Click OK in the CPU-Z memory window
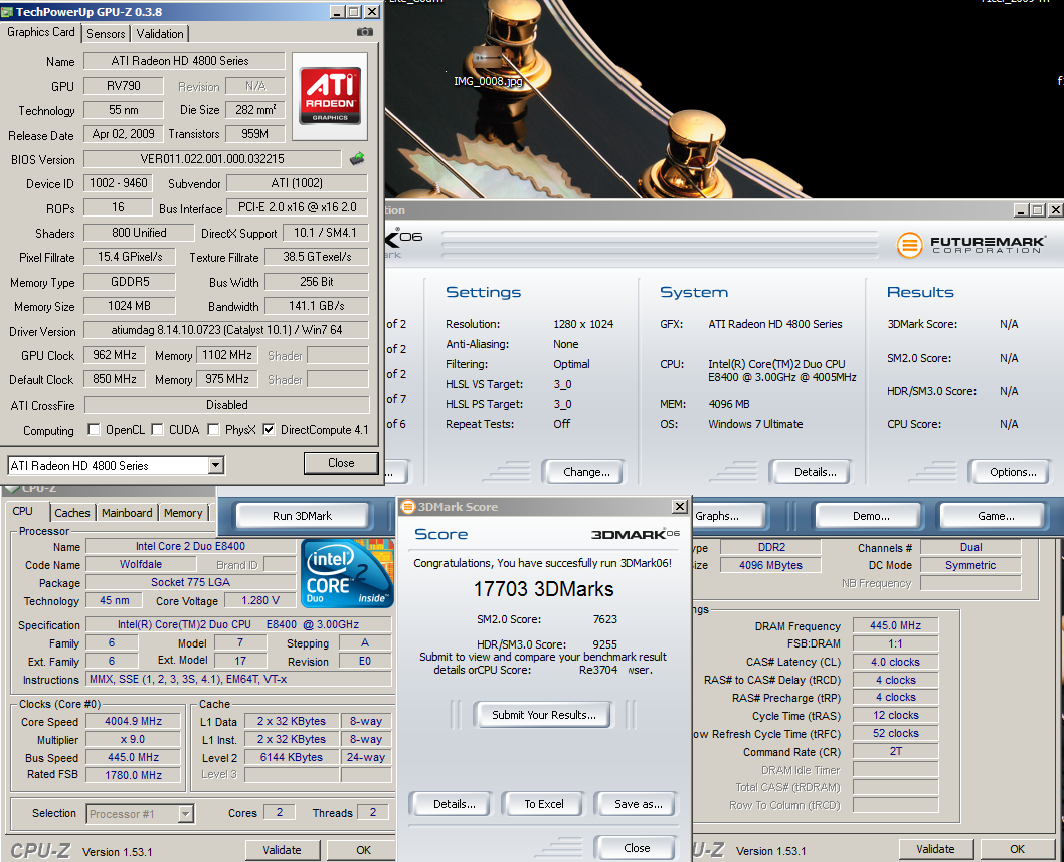Image resolution: width=1064 pixels, height=862 pixels. click(x=1017, y=849)
